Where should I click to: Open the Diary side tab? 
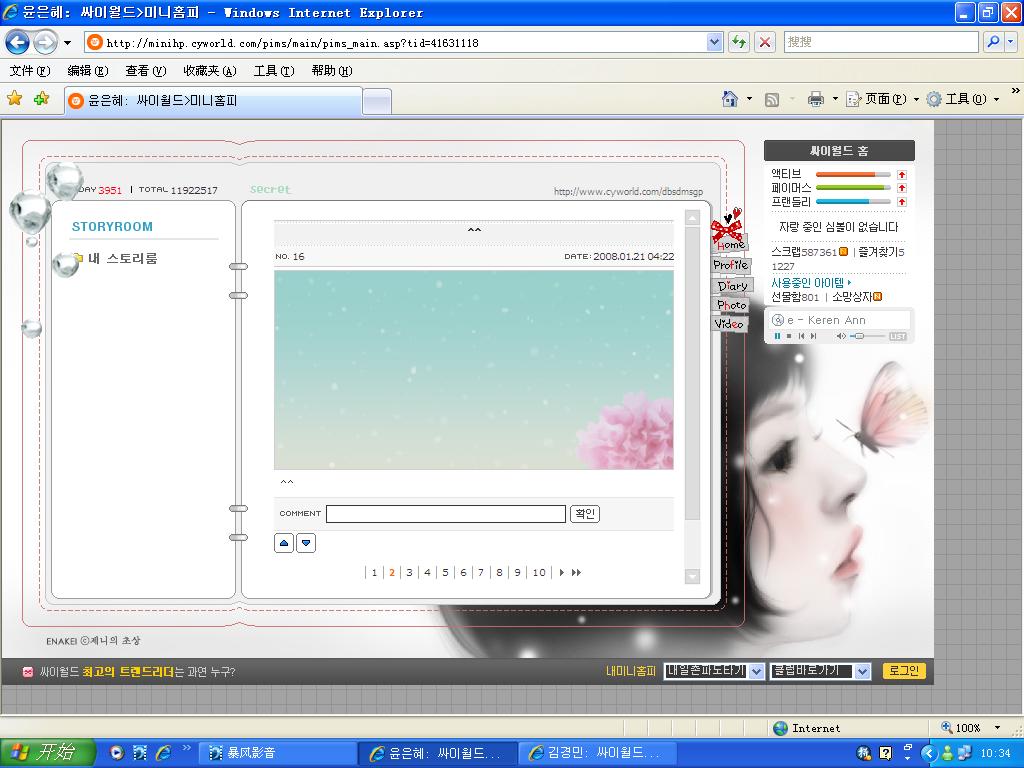[x=732, y=285]
